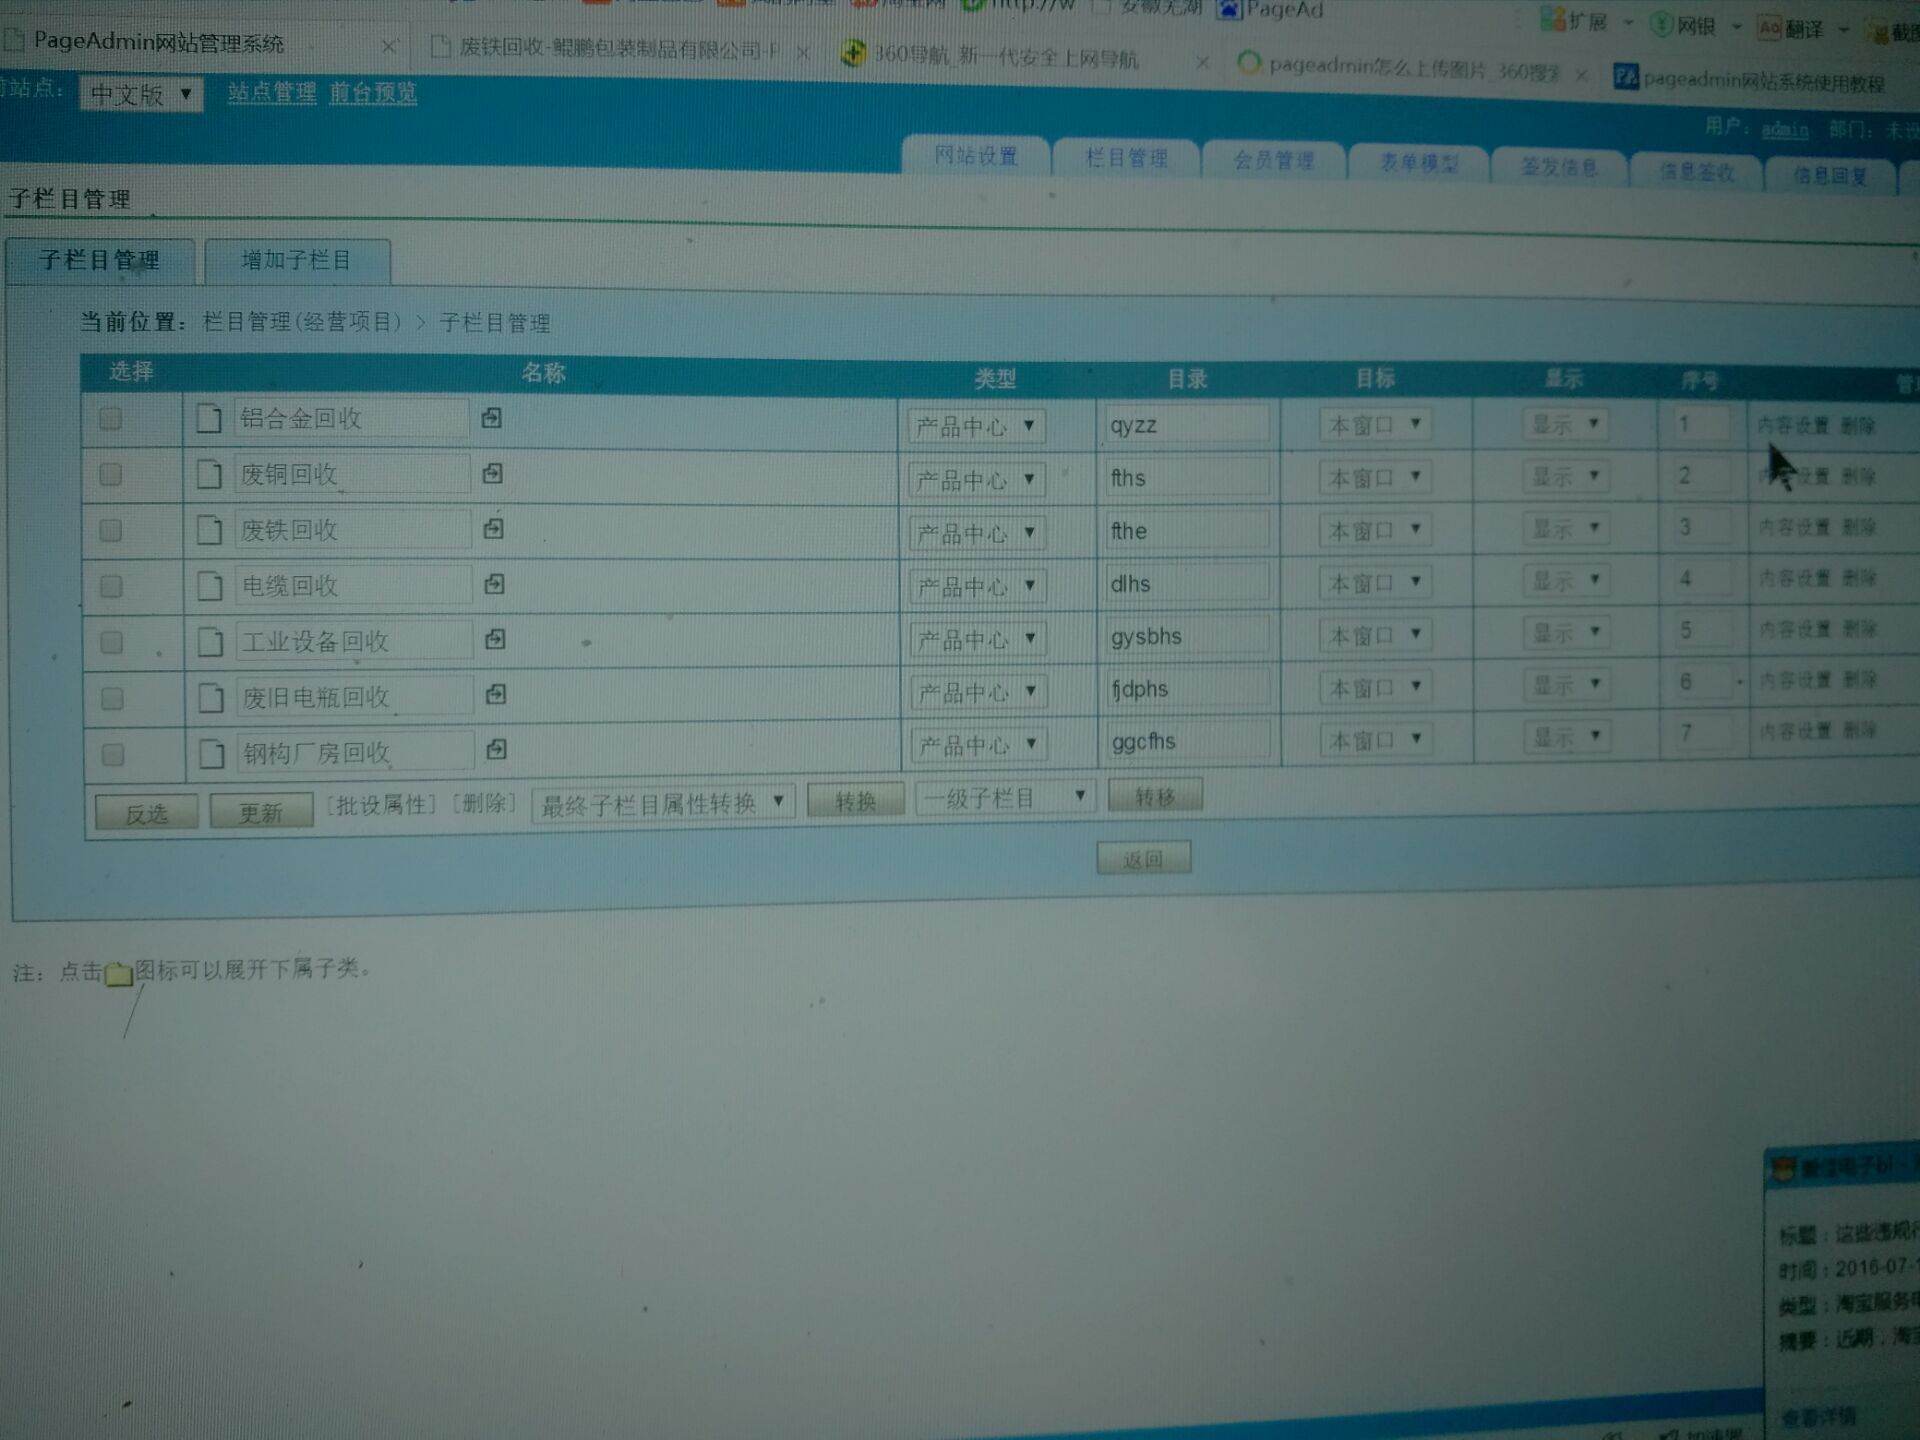Click the page icon beside 工业设备回收
This screenshot has height=1440, width=1920.
click(x=210, y=641)
